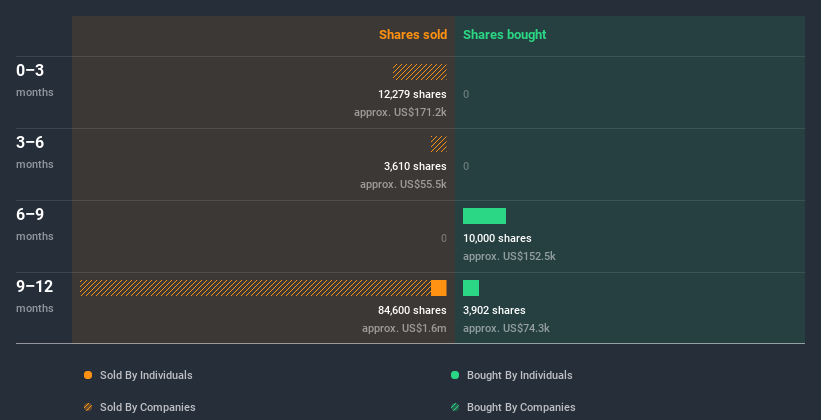
Task: Toggle the Bought By Individuals legend label
Action: point(519,375)
